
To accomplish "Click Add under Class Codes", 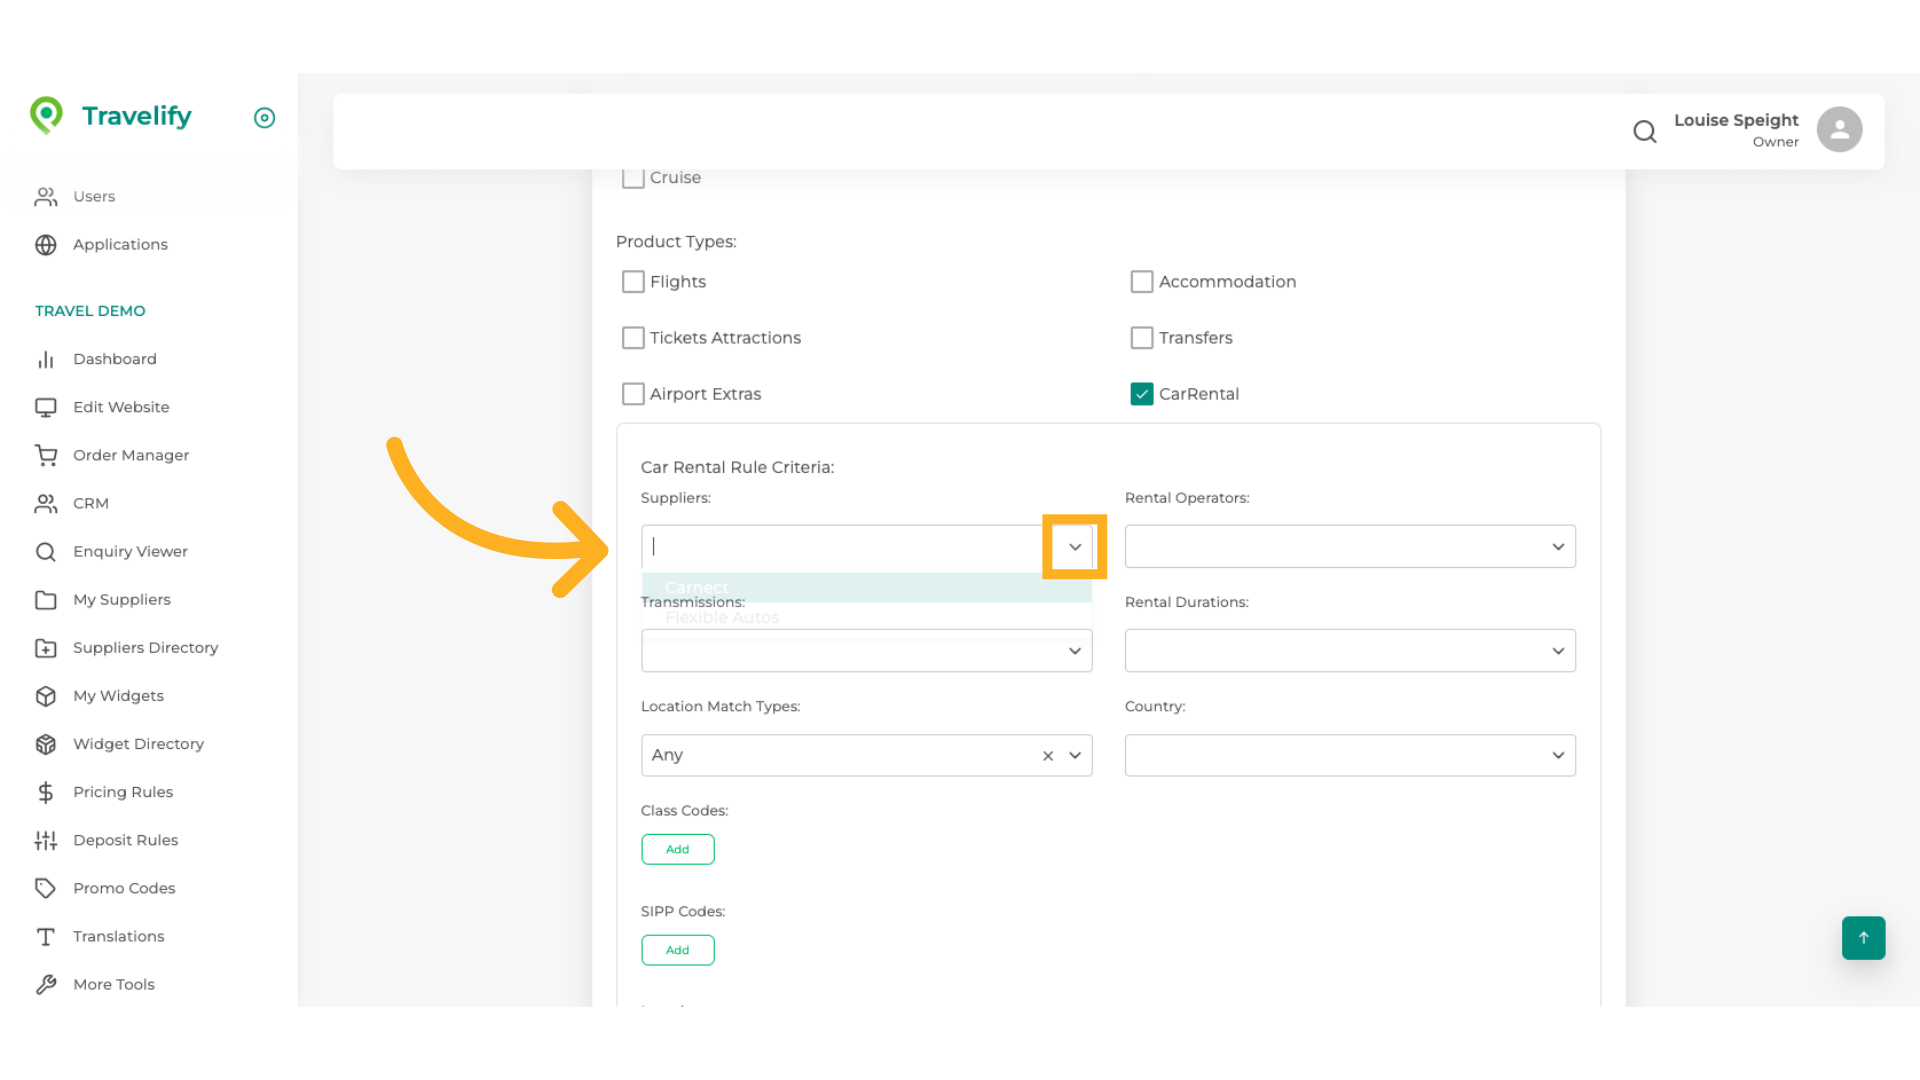I will click(678, 848).
